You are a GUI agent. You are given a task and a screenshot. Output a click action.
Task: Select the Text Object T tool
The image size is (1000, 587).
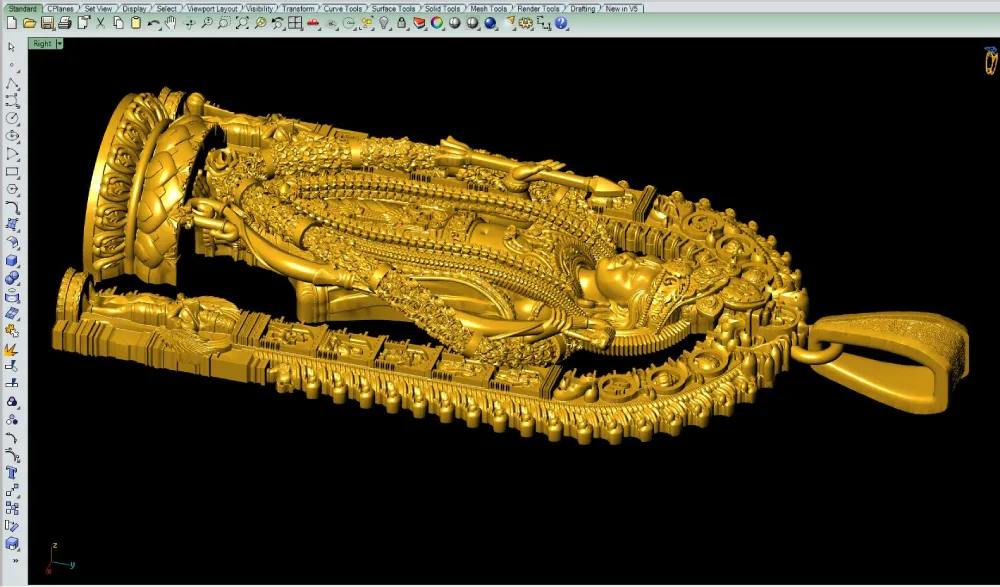11,473
